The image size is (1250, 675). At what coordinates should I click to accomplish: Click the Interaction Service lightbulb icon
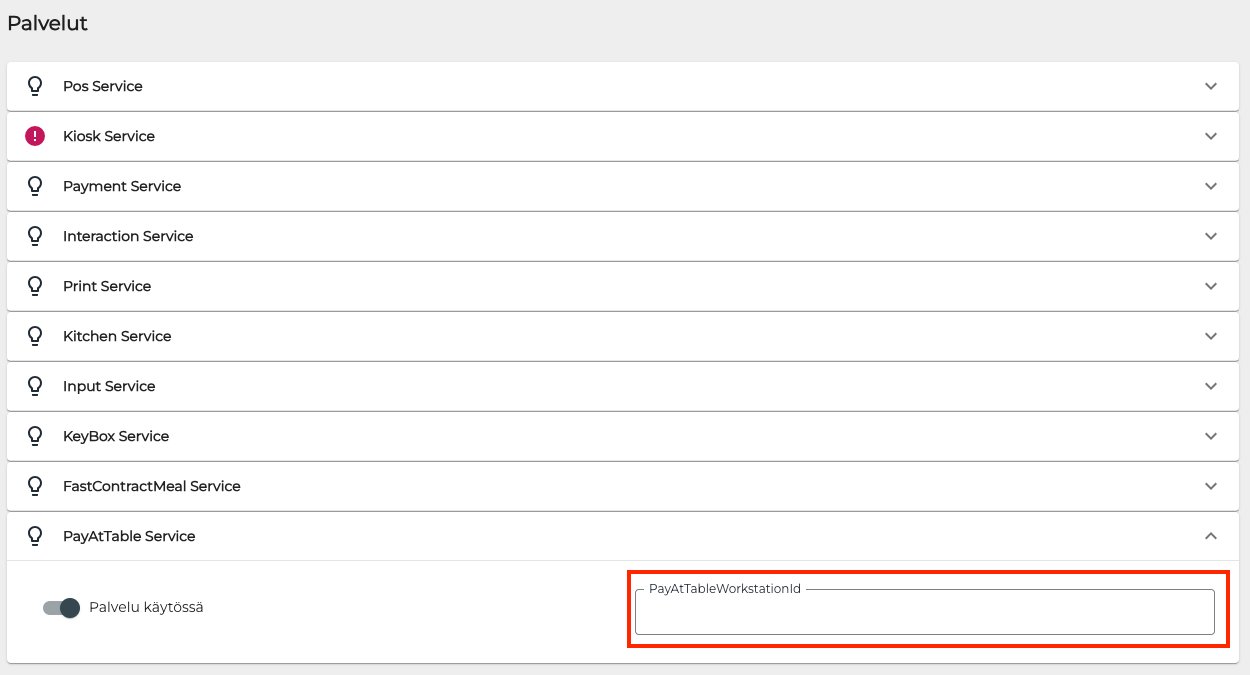pos(35,236)
